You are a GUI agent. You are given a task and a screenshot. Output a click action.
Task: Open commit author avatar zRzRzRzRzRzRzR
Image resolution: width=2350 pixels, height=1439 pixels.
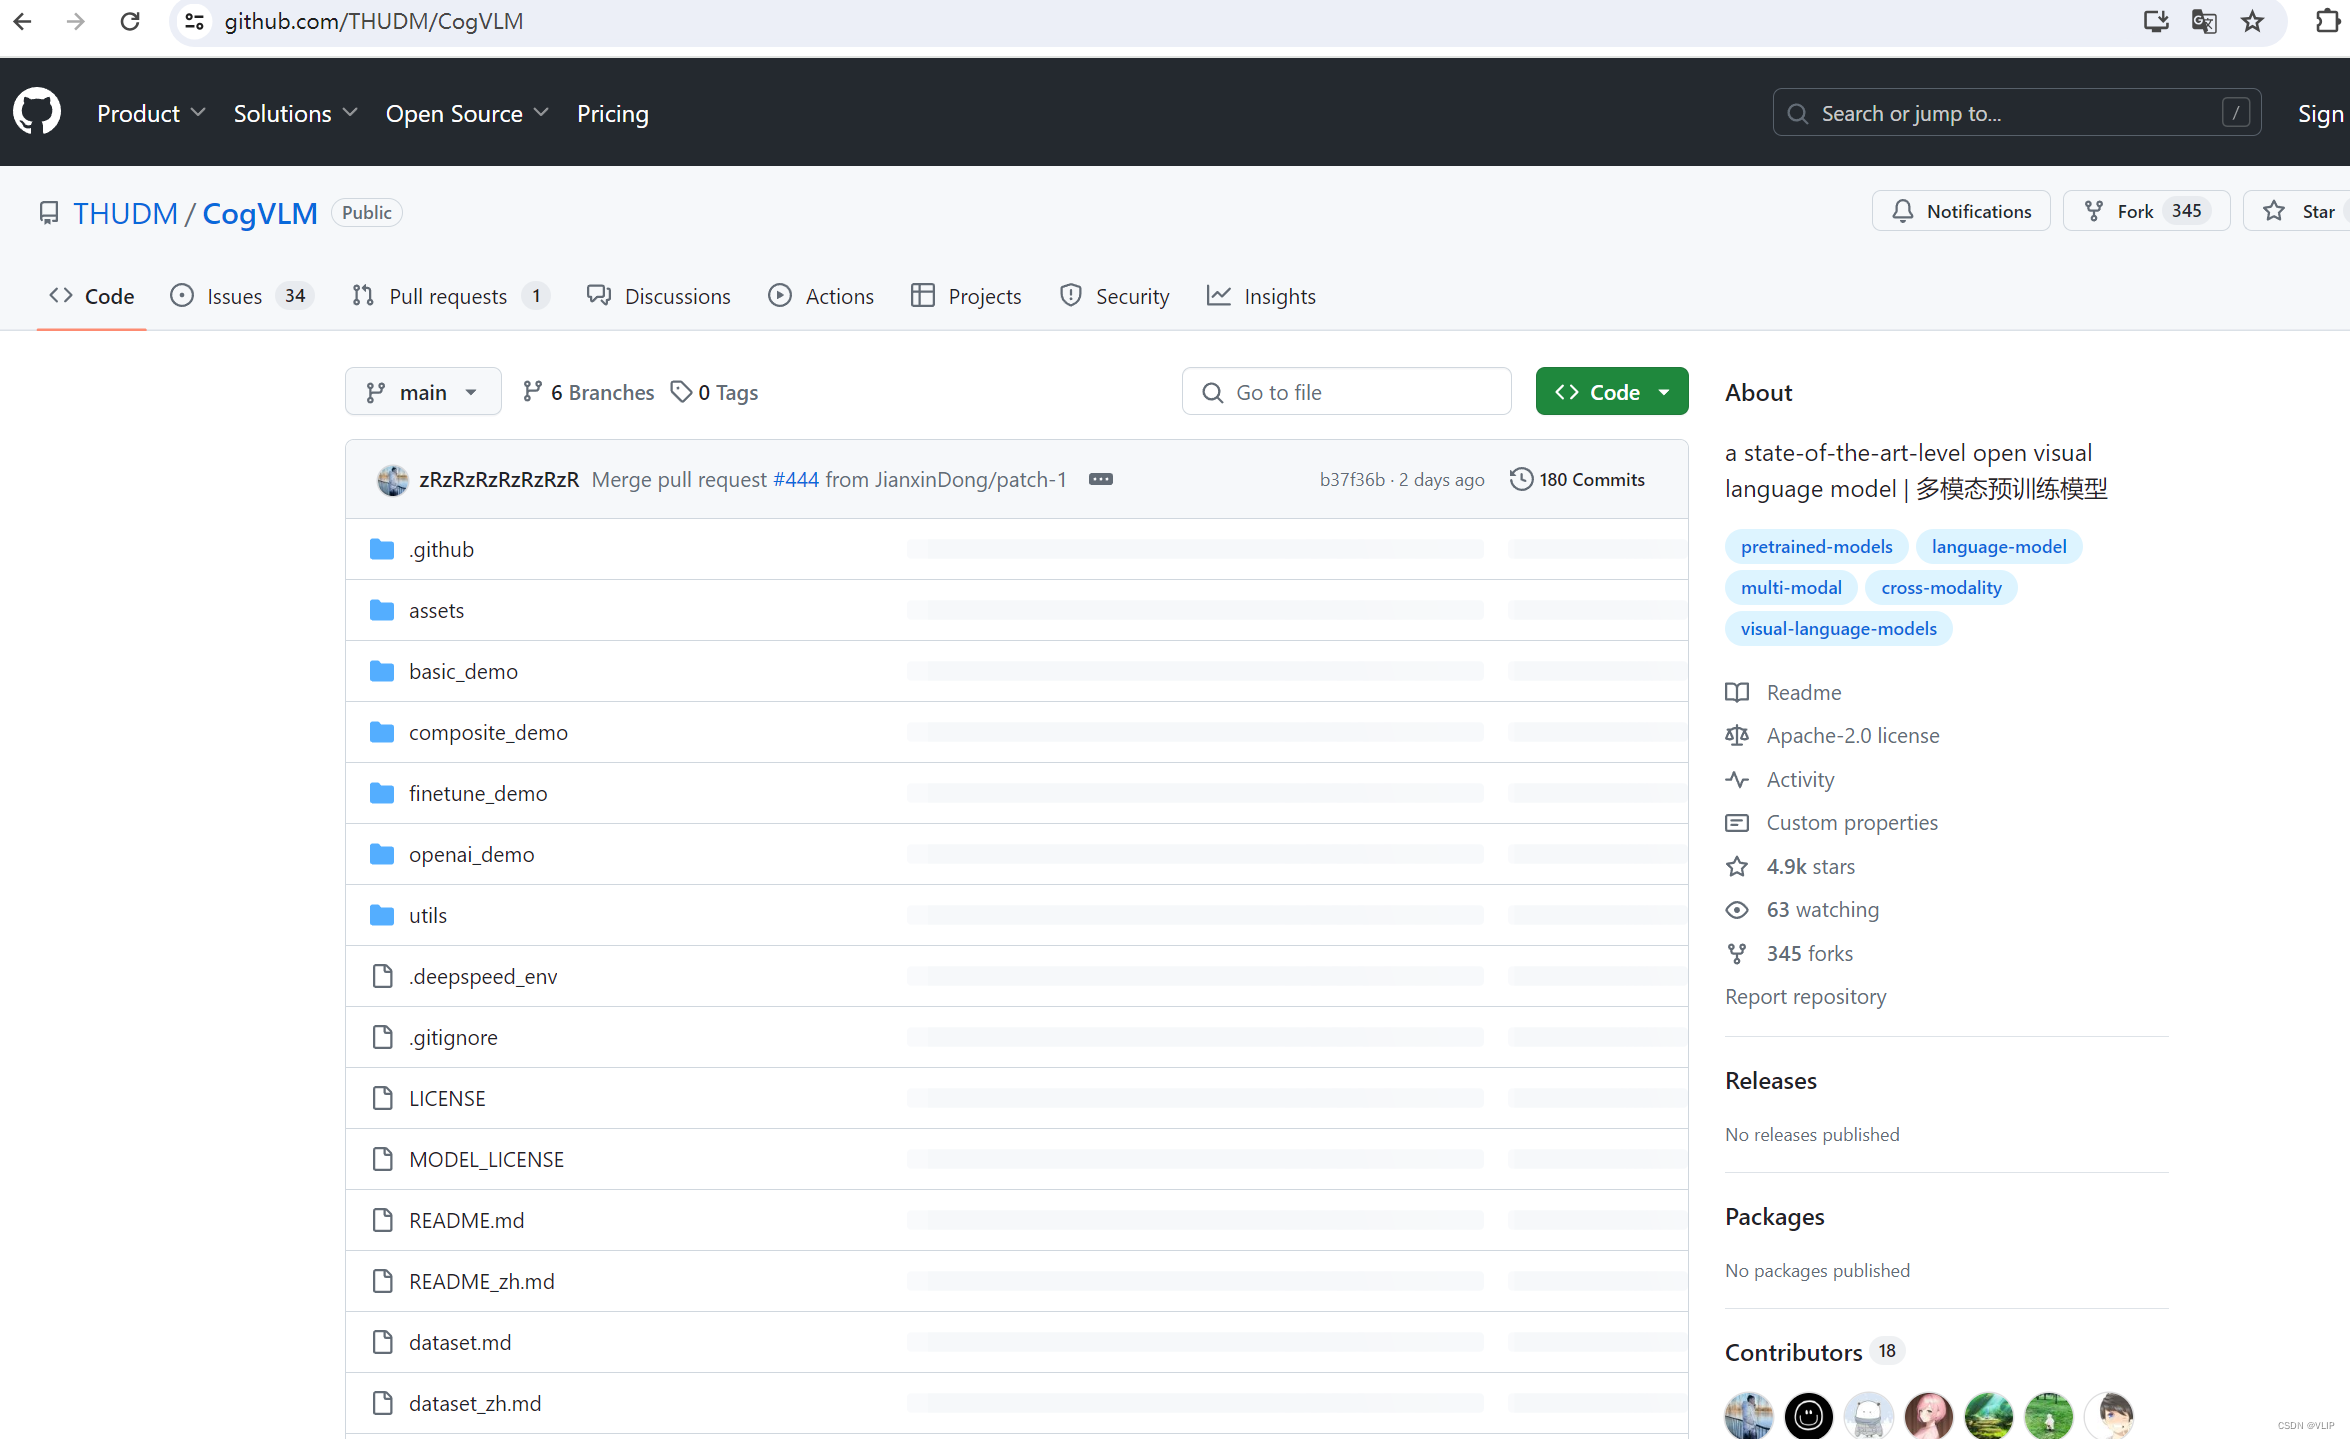click(393, 480)
